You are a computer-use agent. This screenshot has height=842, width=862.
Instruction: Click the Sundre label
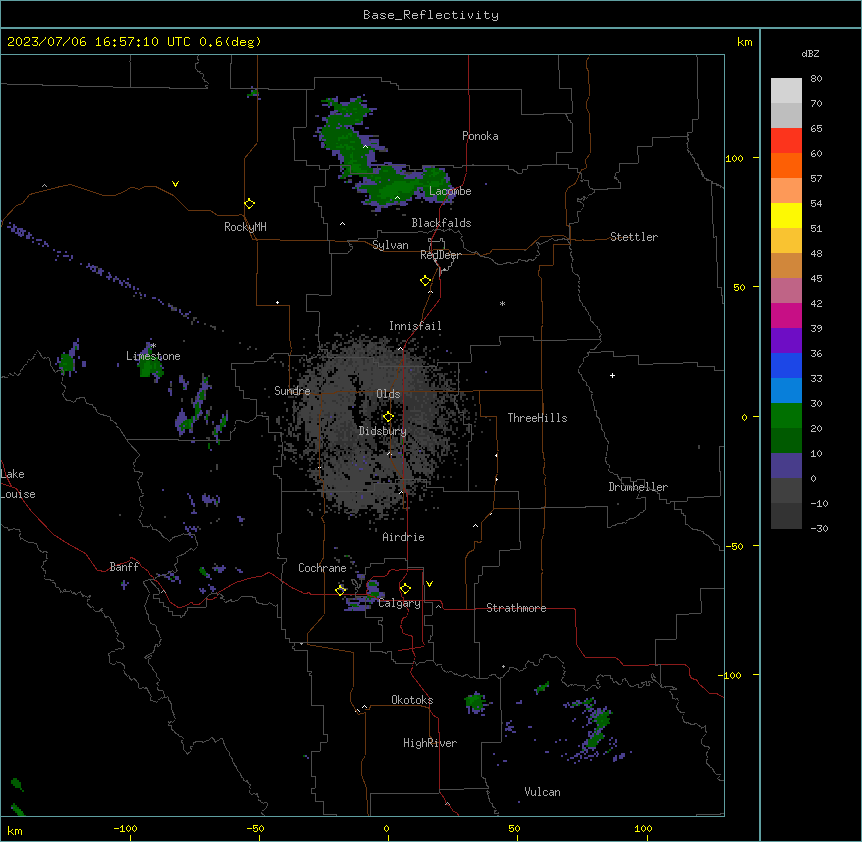tap(292, 391)
